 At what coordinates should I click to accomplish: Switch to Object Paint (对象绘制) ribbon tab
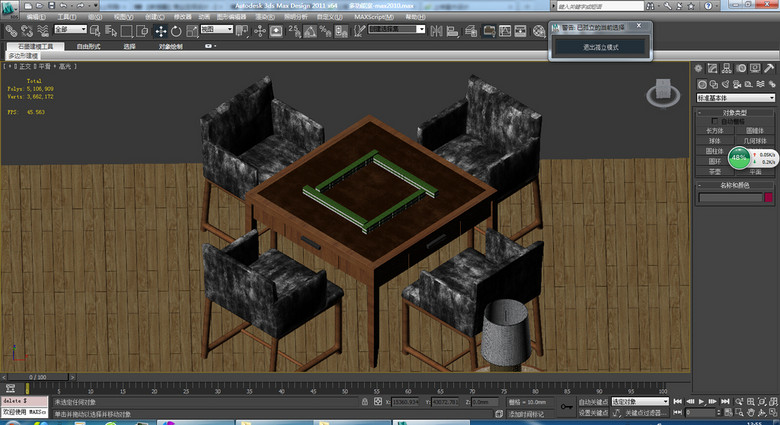[171, 46]
